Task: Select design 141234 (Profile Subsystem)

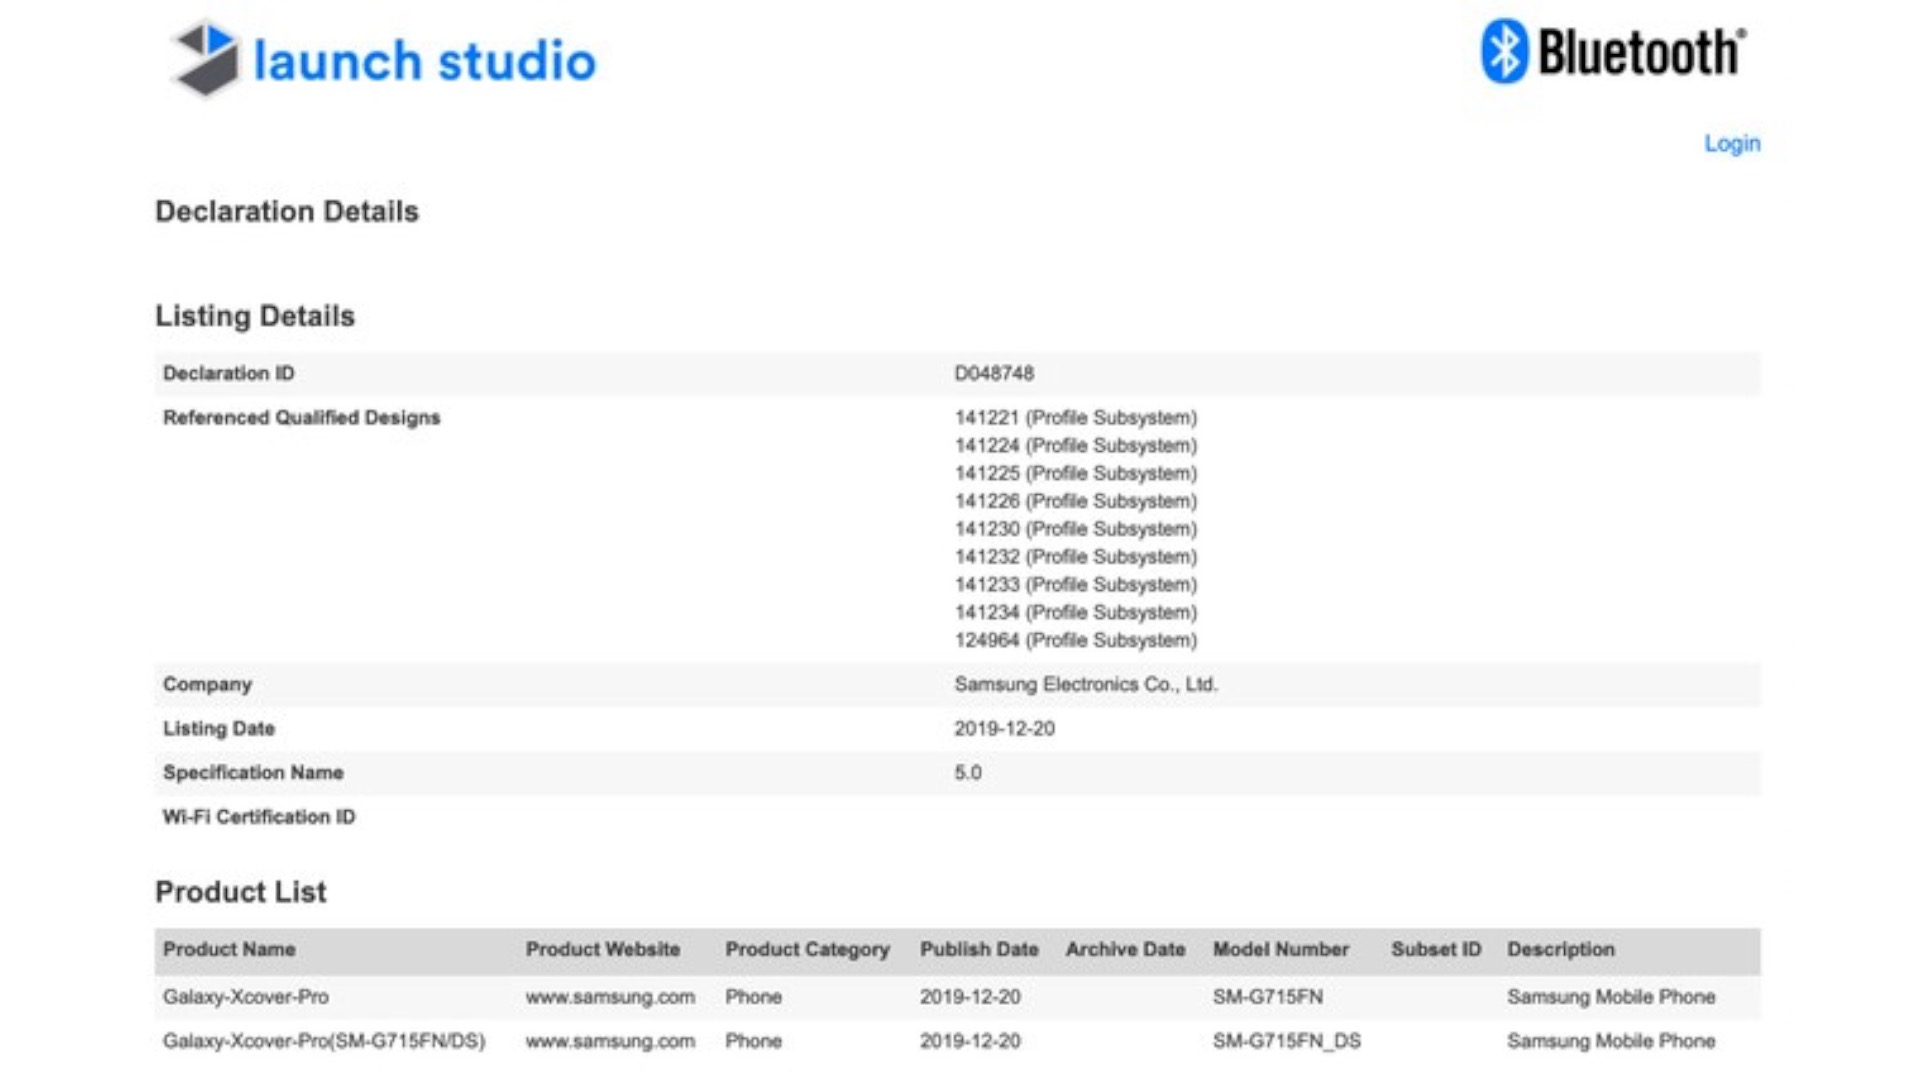Action: [1075, 612]
